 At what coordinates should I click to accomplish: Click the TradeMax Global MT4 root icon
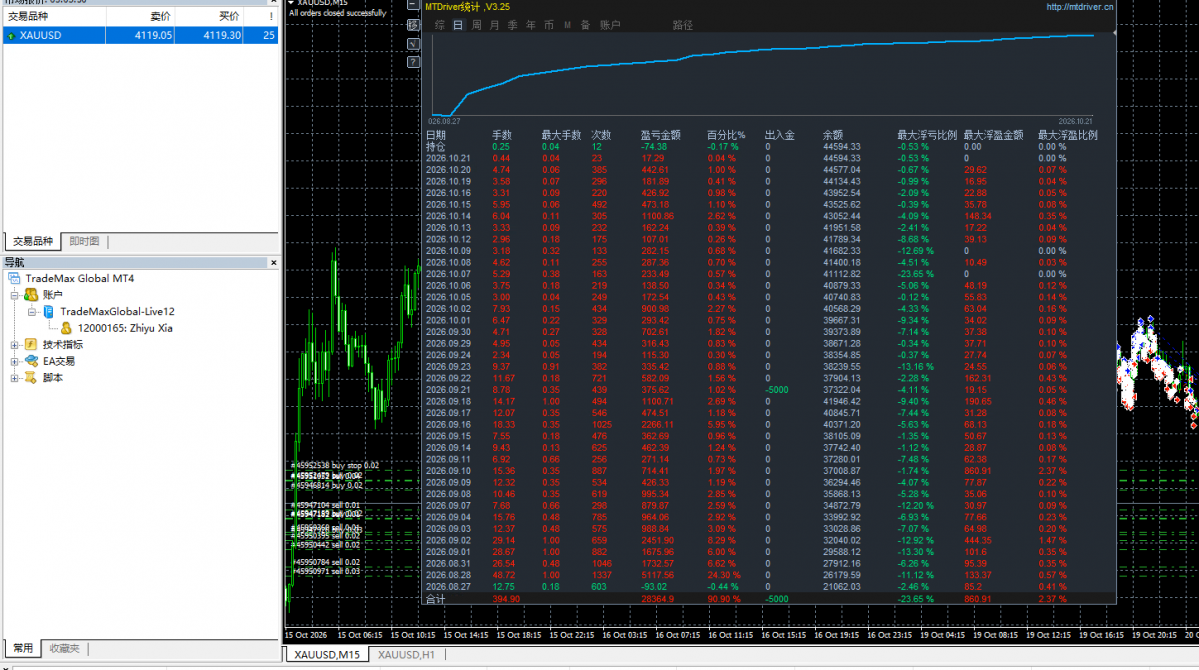tap(14, 278)
